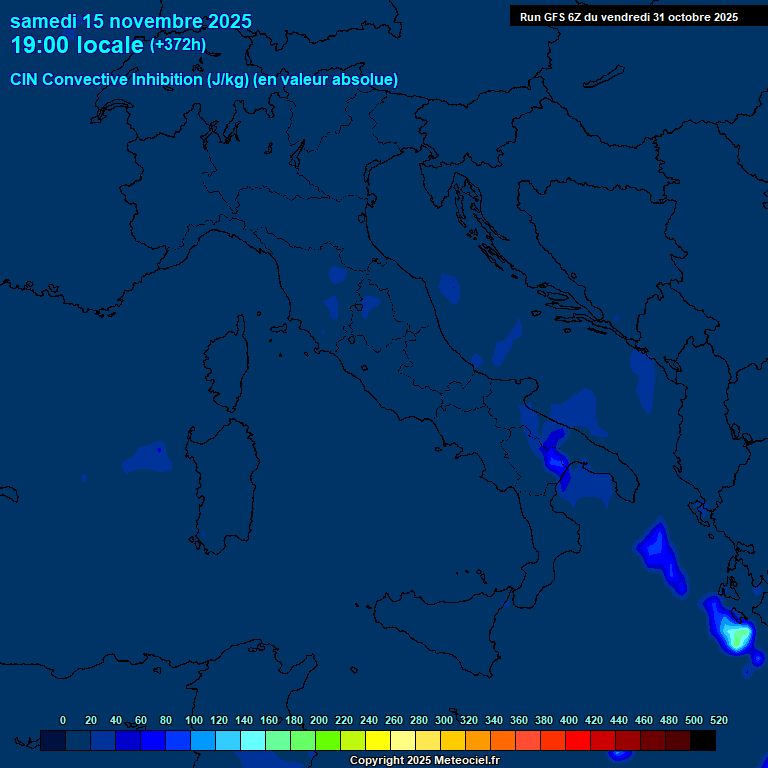Click the legend label '520'

tap(718, 720)
